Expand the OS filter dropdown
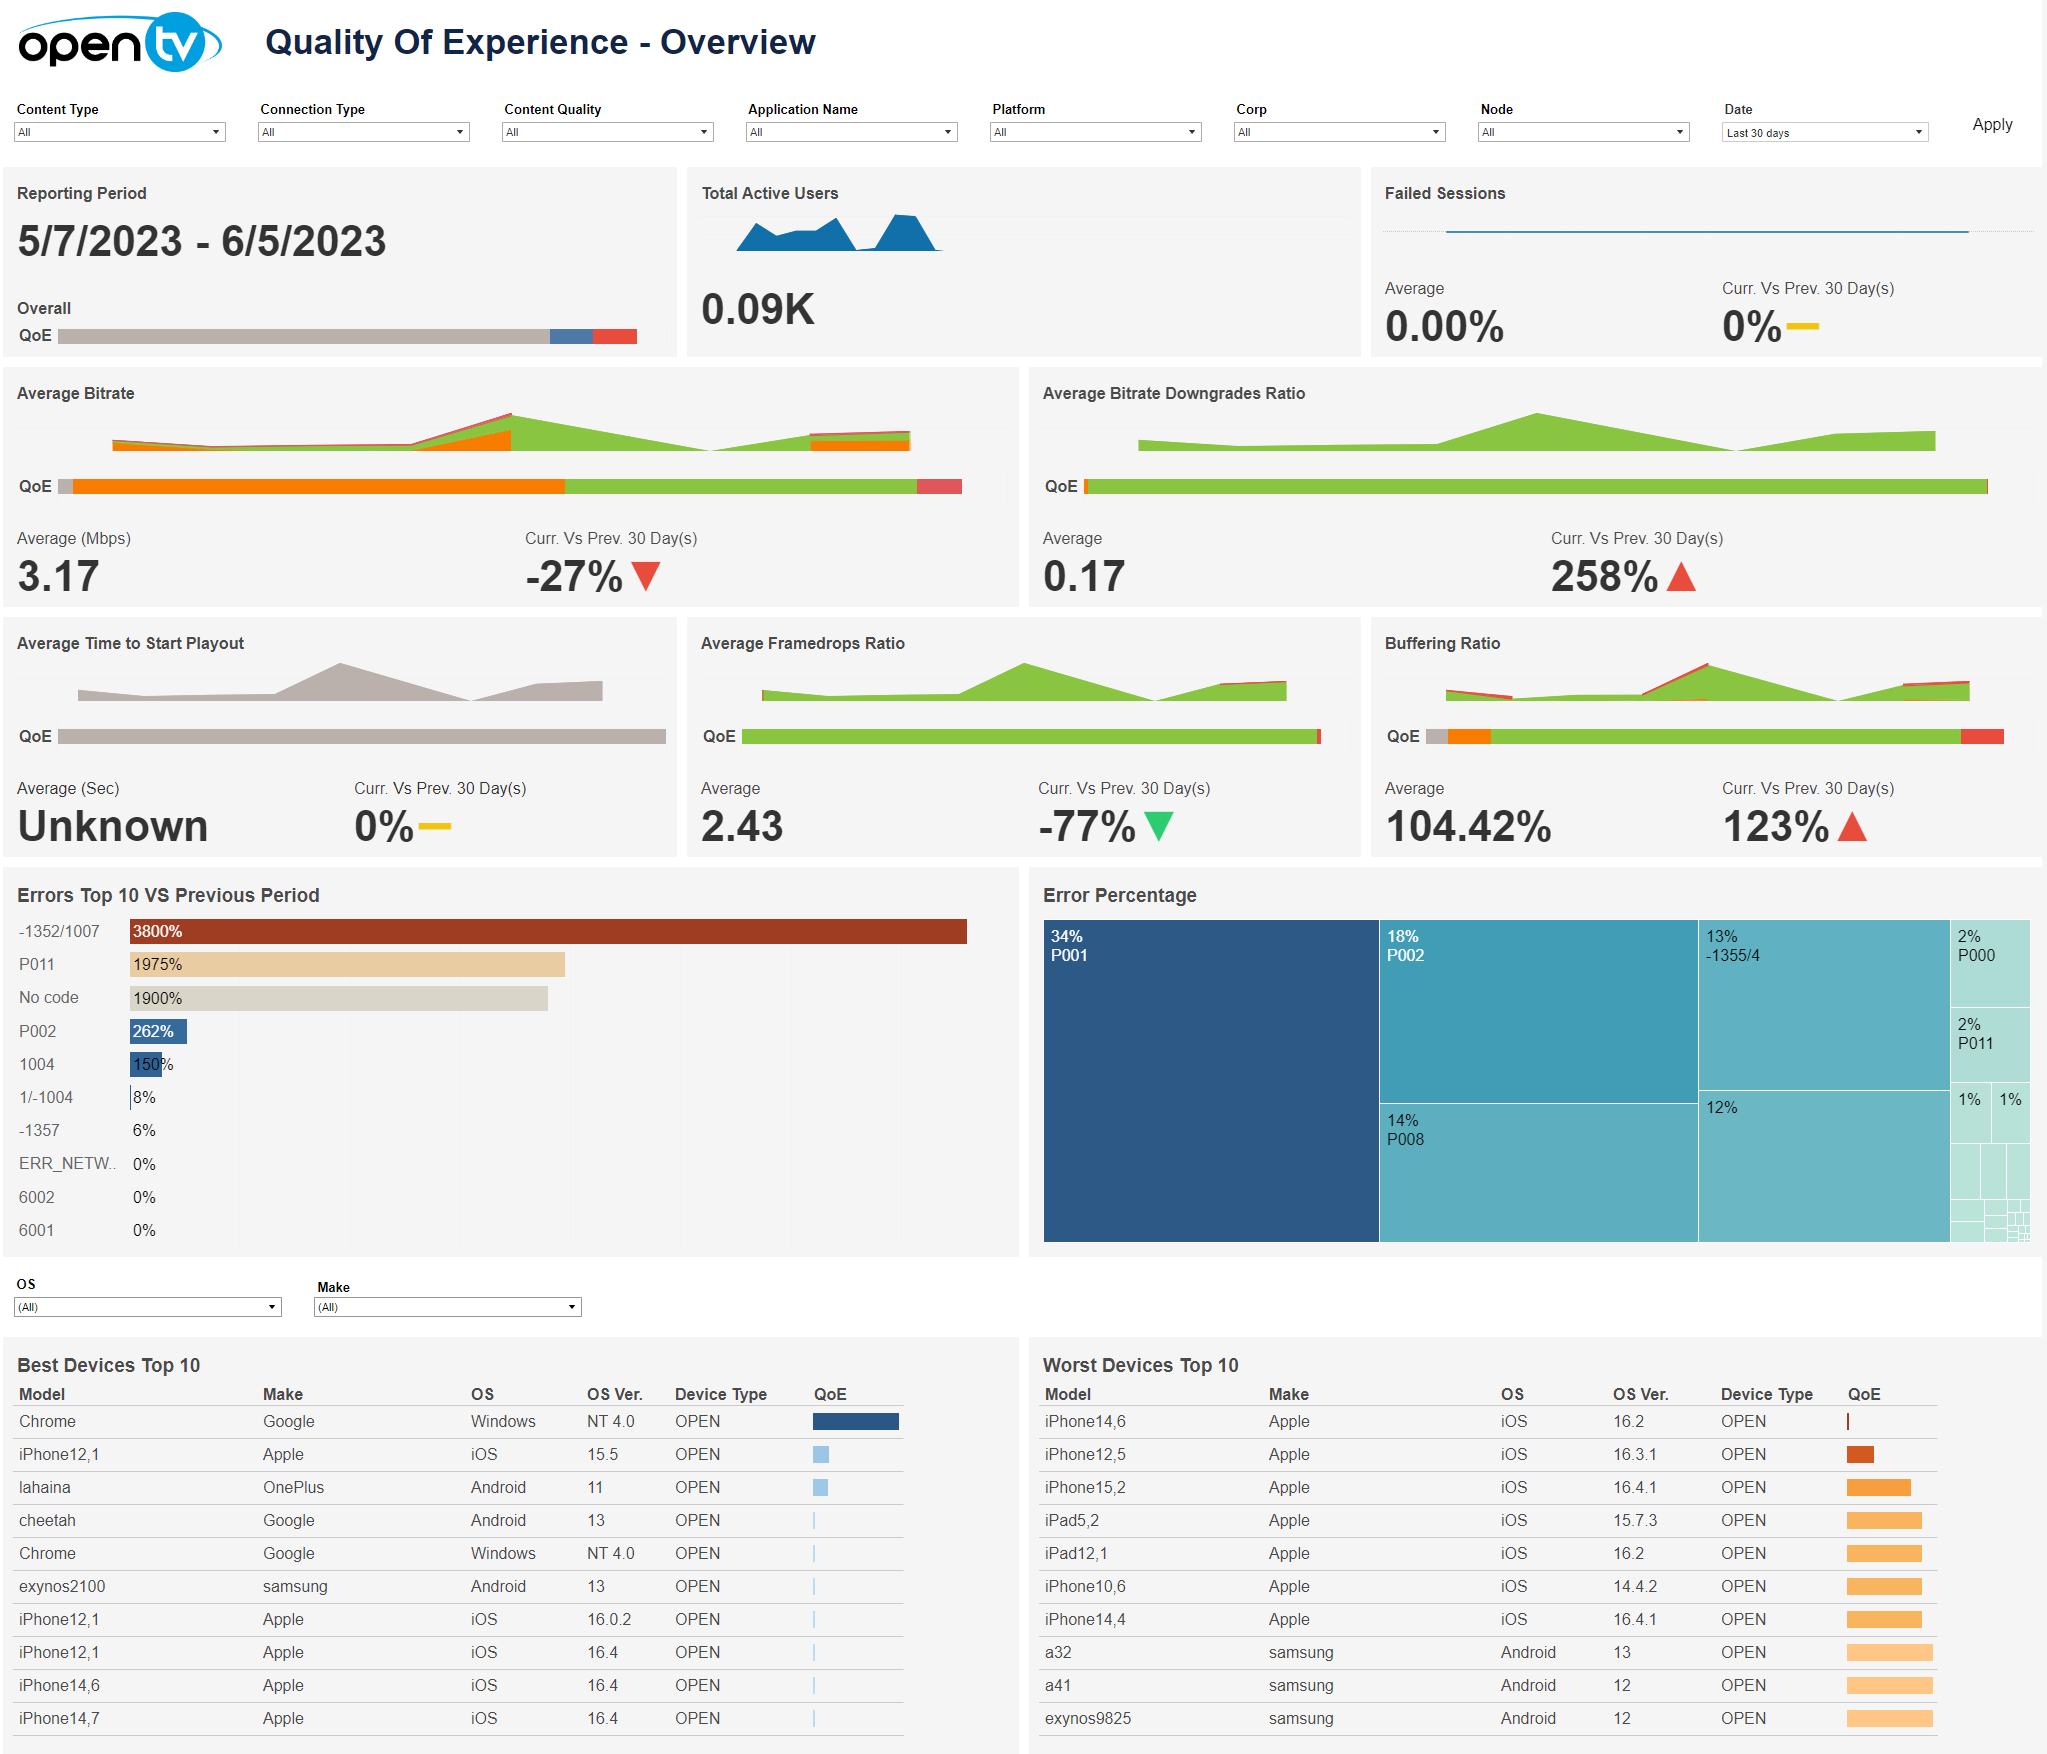The height and width of the screenshot is (1754, 2047). pos(147,1307)
